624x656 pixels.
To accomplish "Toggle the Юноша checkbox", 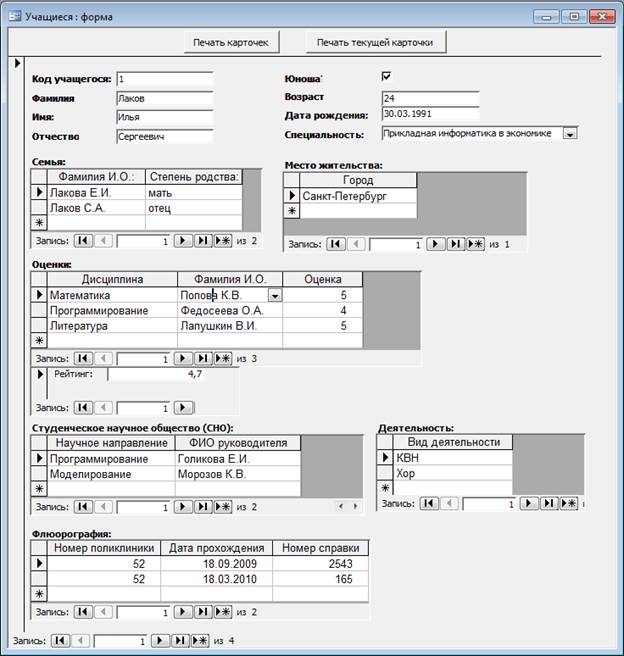I will [386, 76].
